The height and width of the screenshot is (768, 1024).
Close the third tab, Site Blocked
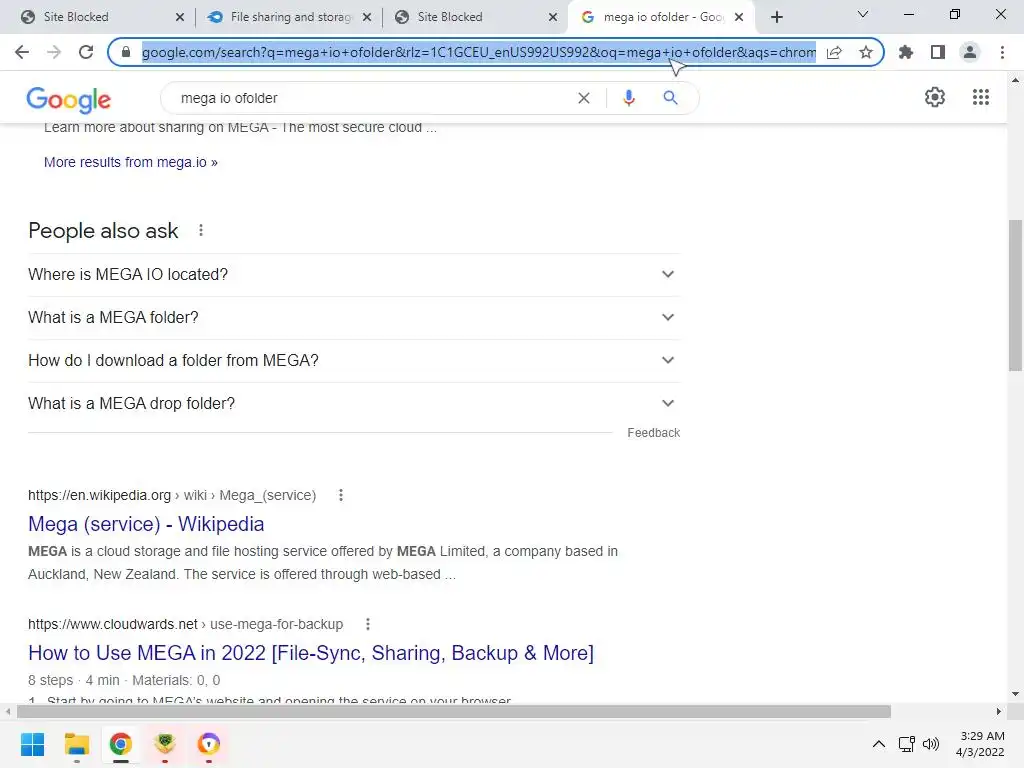[x=553, y=17]
